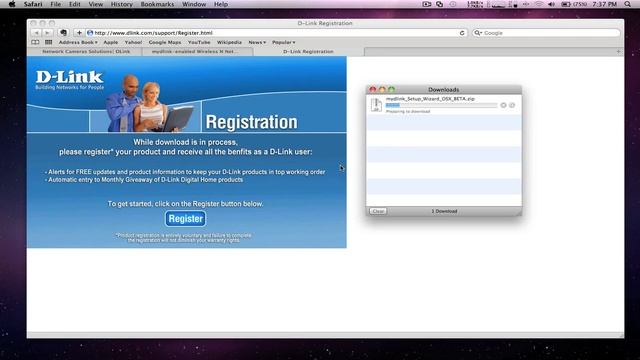Open the History menu
The width and height of the screenshot is (640, 360).
tap(122, 4)
